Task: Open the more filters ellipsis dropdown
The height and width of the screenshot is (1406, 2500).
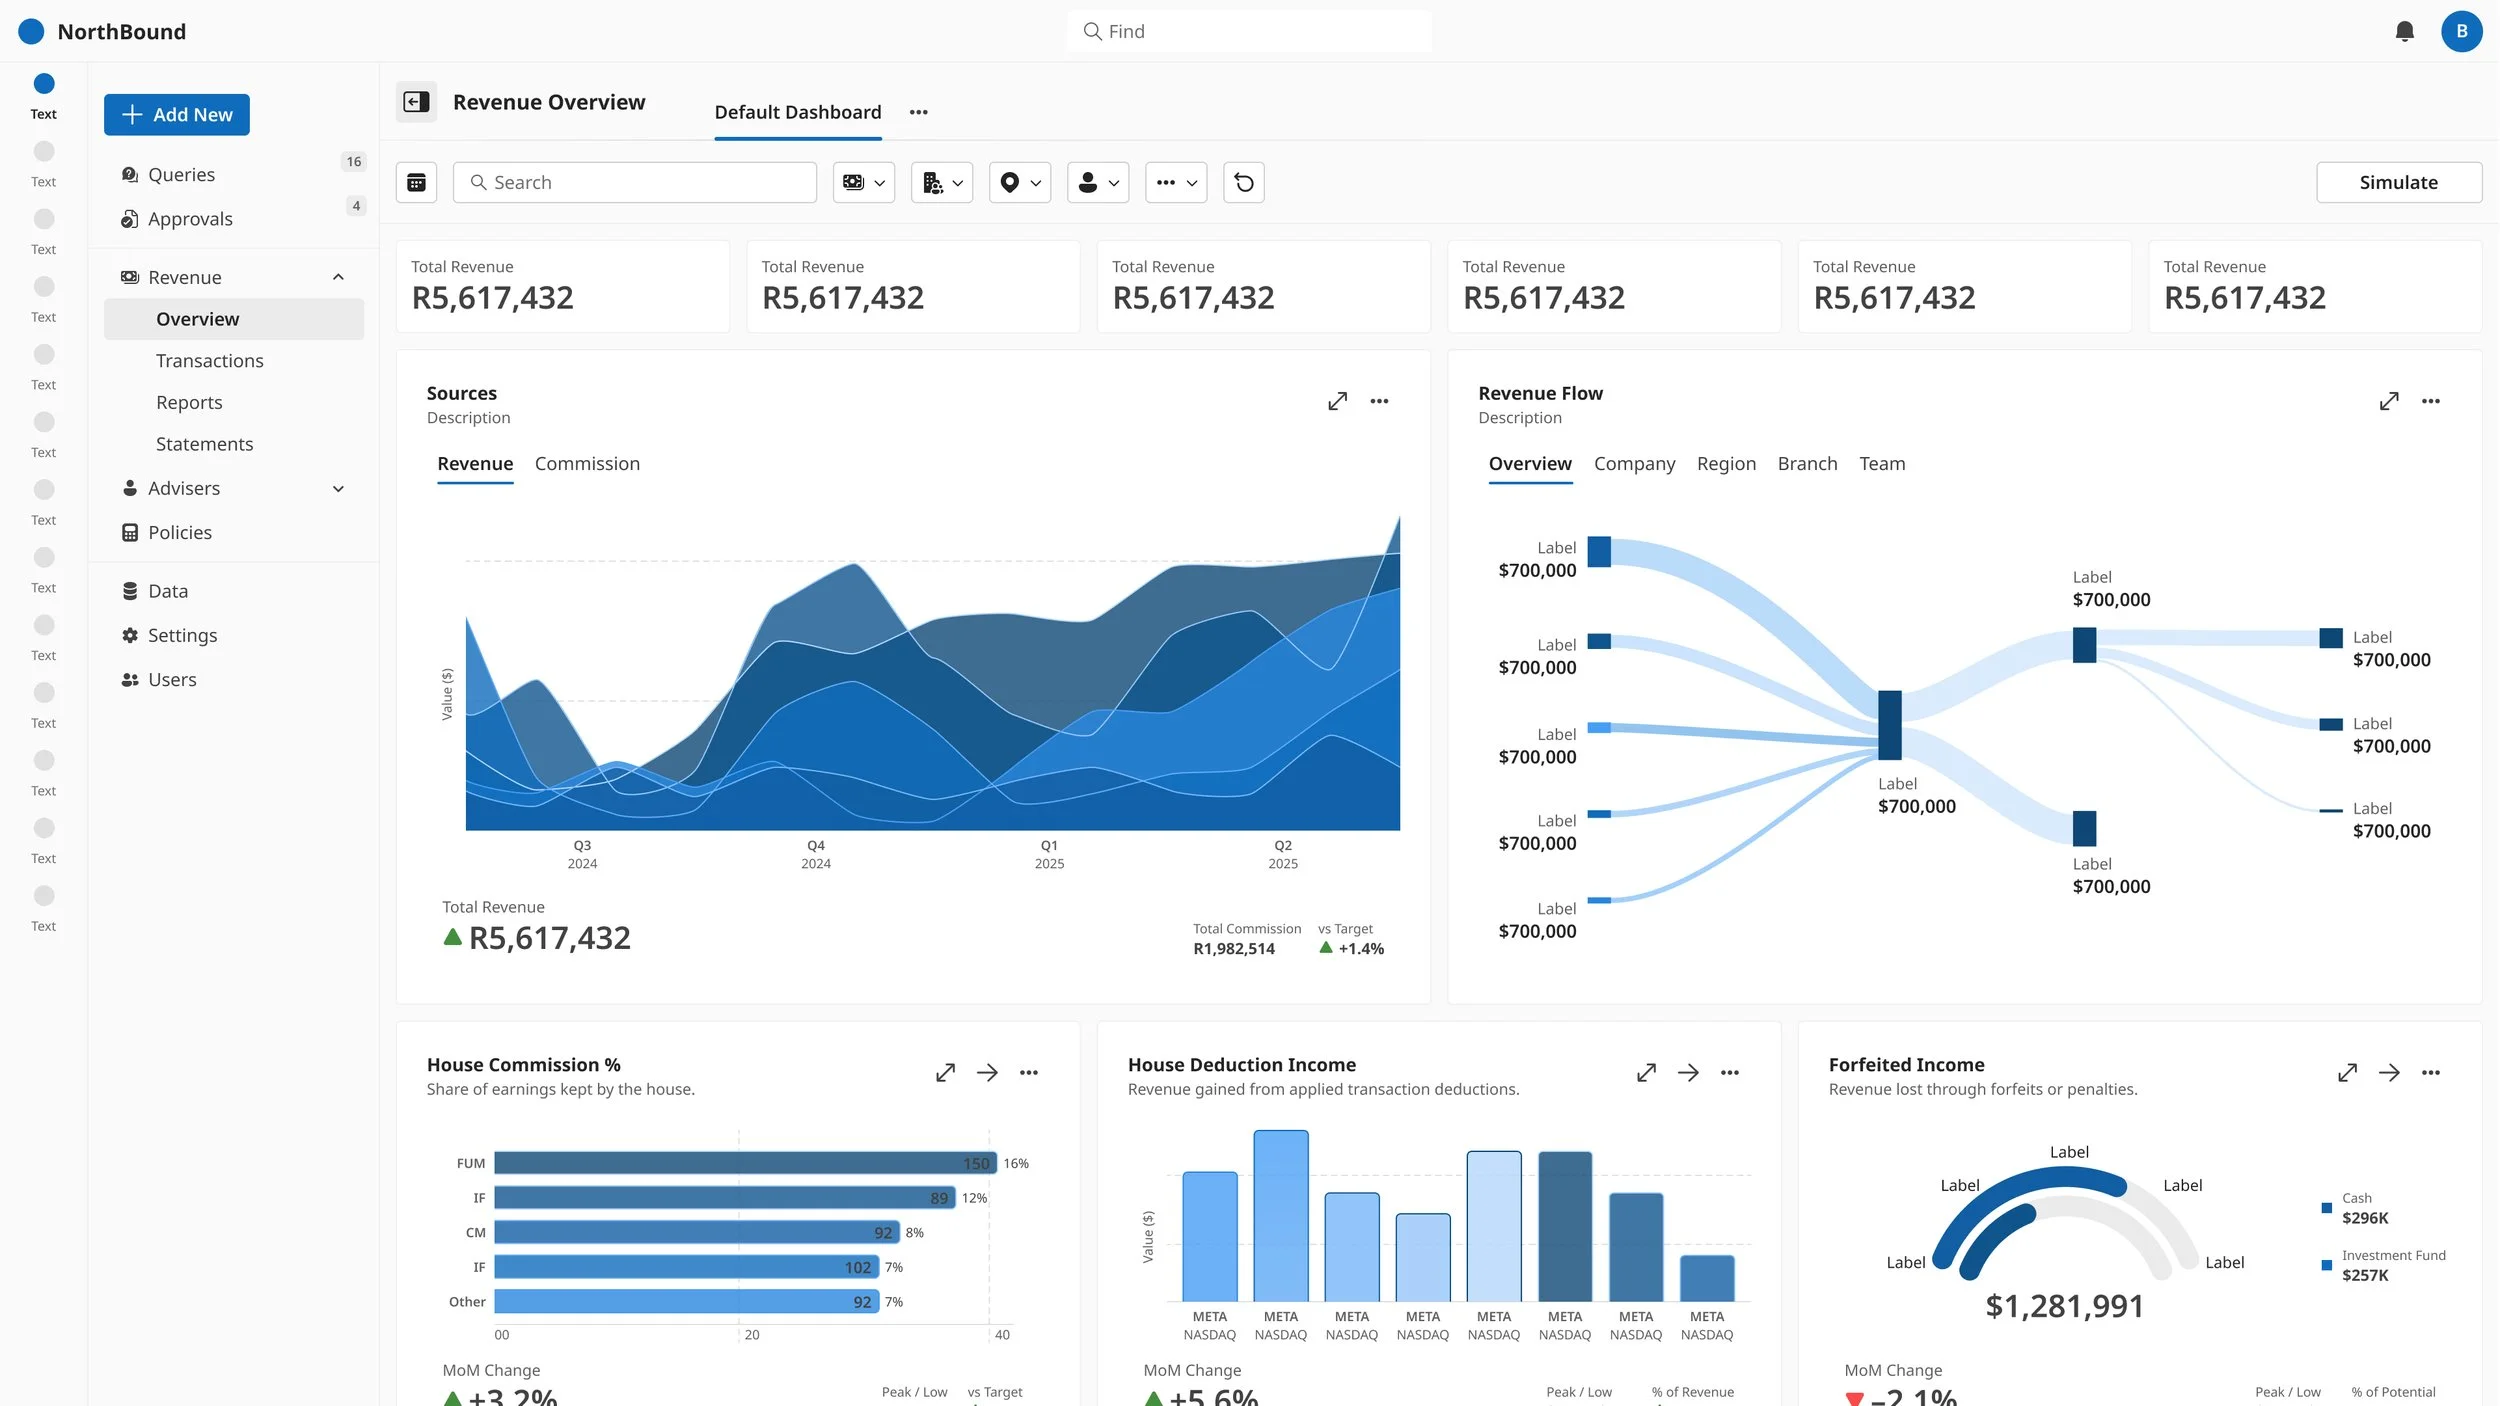Action: tap(1176, 182)
